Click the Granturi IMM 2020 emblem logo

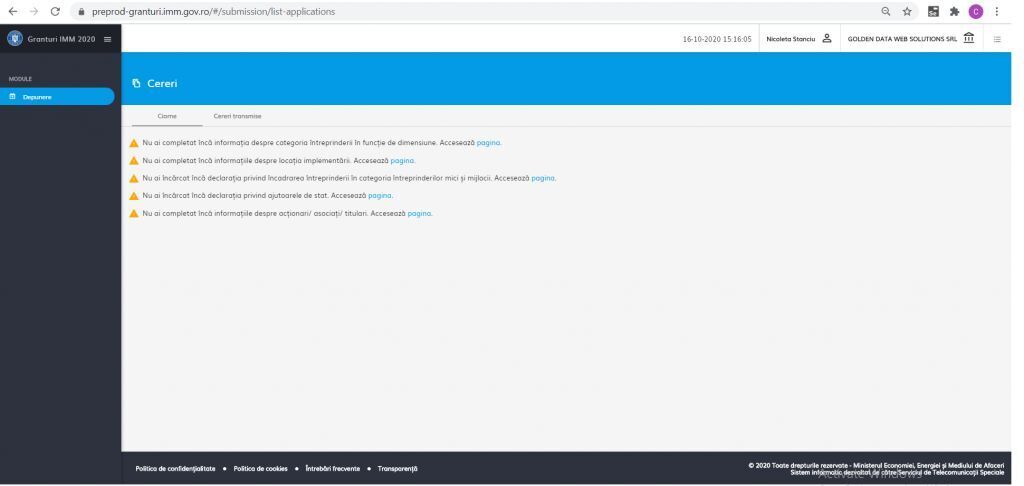(x=14, y=39)
